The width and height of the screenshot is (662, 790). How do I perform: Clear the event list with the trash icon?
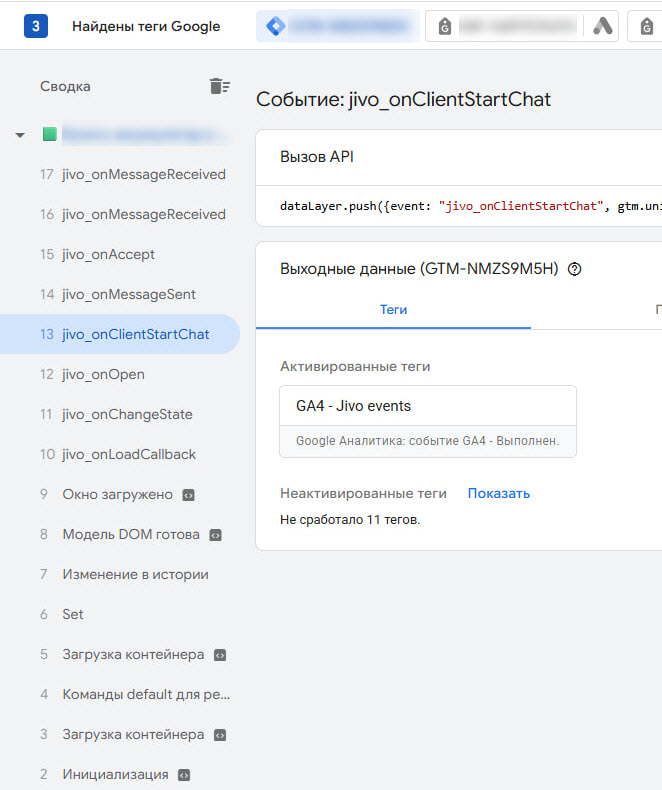tap(220, 86)
